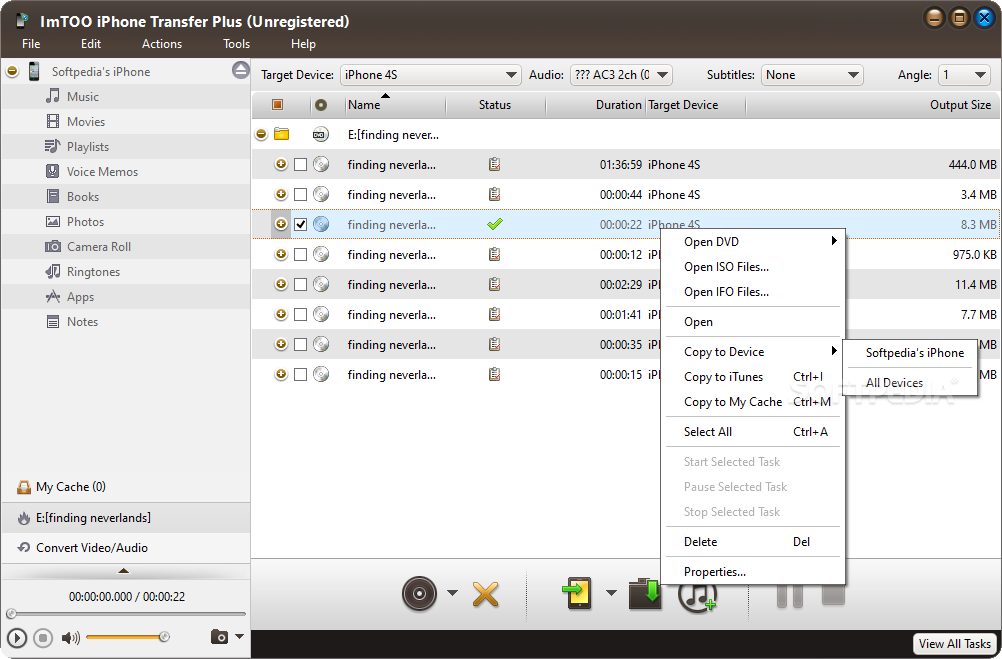Check the box for 00:02:29 title

300,284
